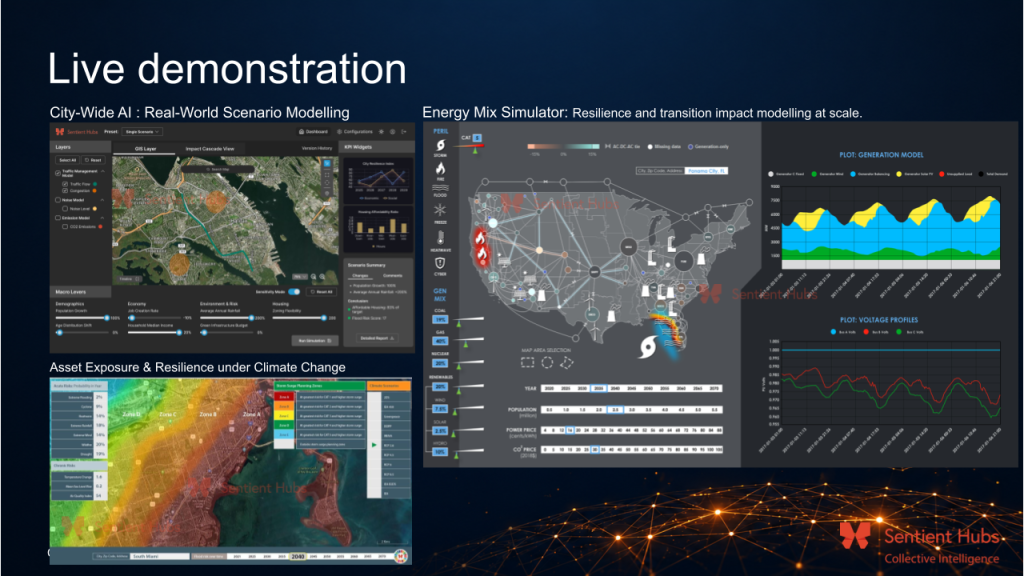Choose circle map area selection tool
The width and height of the screenshot is (1024, 576).
pos(547,362)
